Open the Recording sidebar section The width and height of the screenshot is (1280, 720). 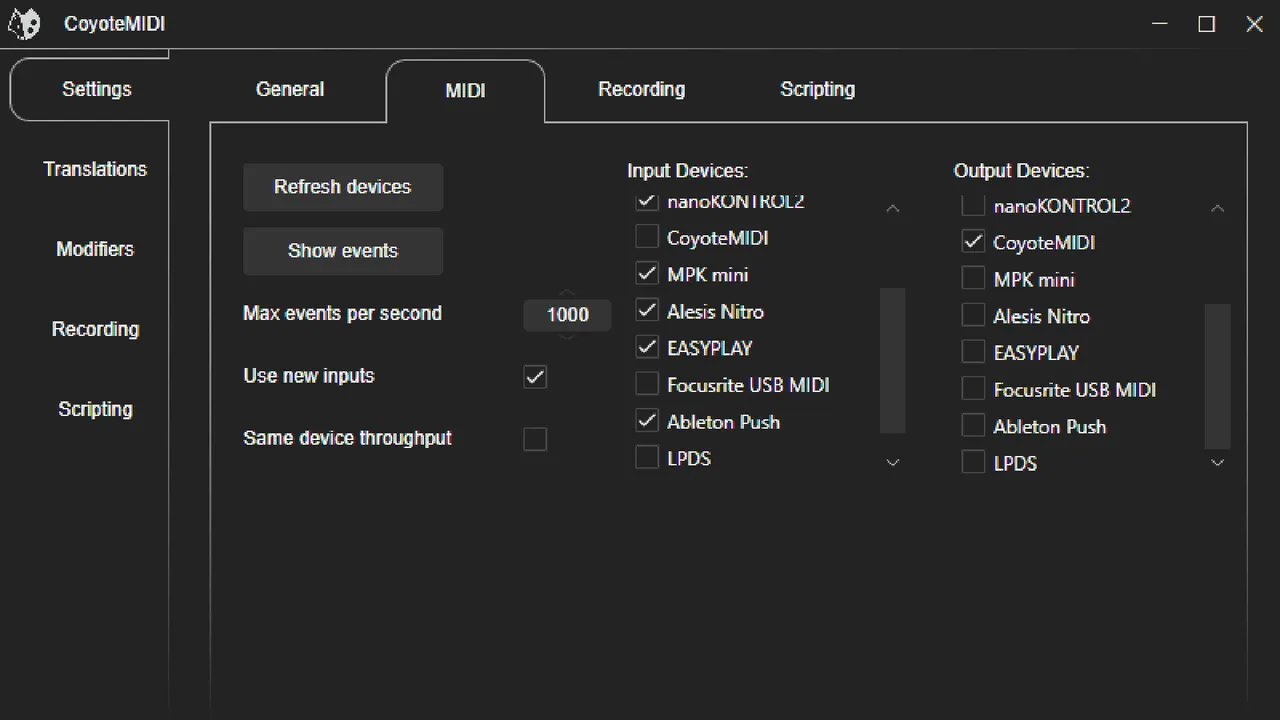95,329
